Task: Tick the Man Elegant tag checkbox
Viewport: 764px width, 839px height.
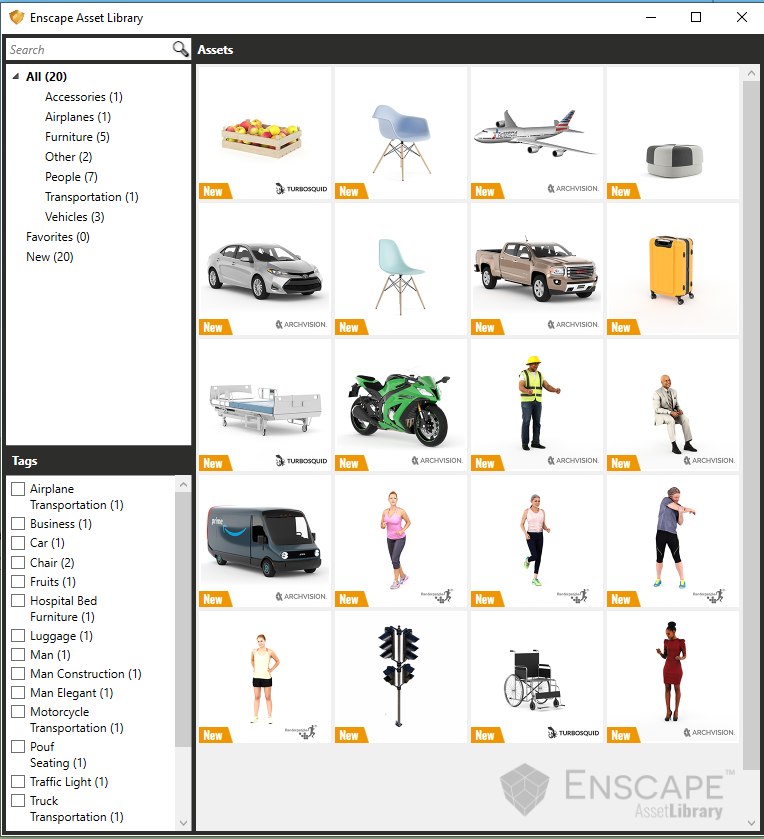Action: pyautogui.click(x=18, y=692)
